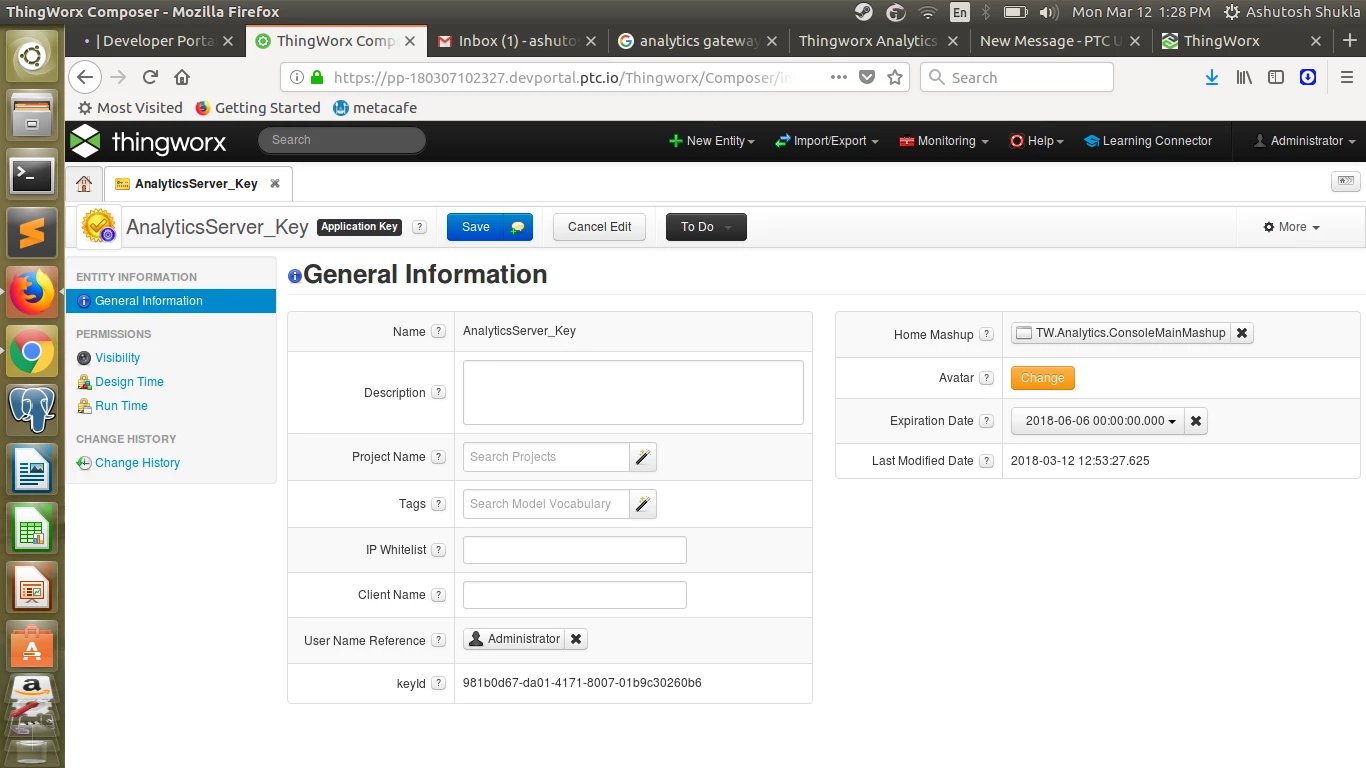
Task: Remove the TW.Analytics.ConsoleMainMashup home mashup
Action: [1242, 333]
